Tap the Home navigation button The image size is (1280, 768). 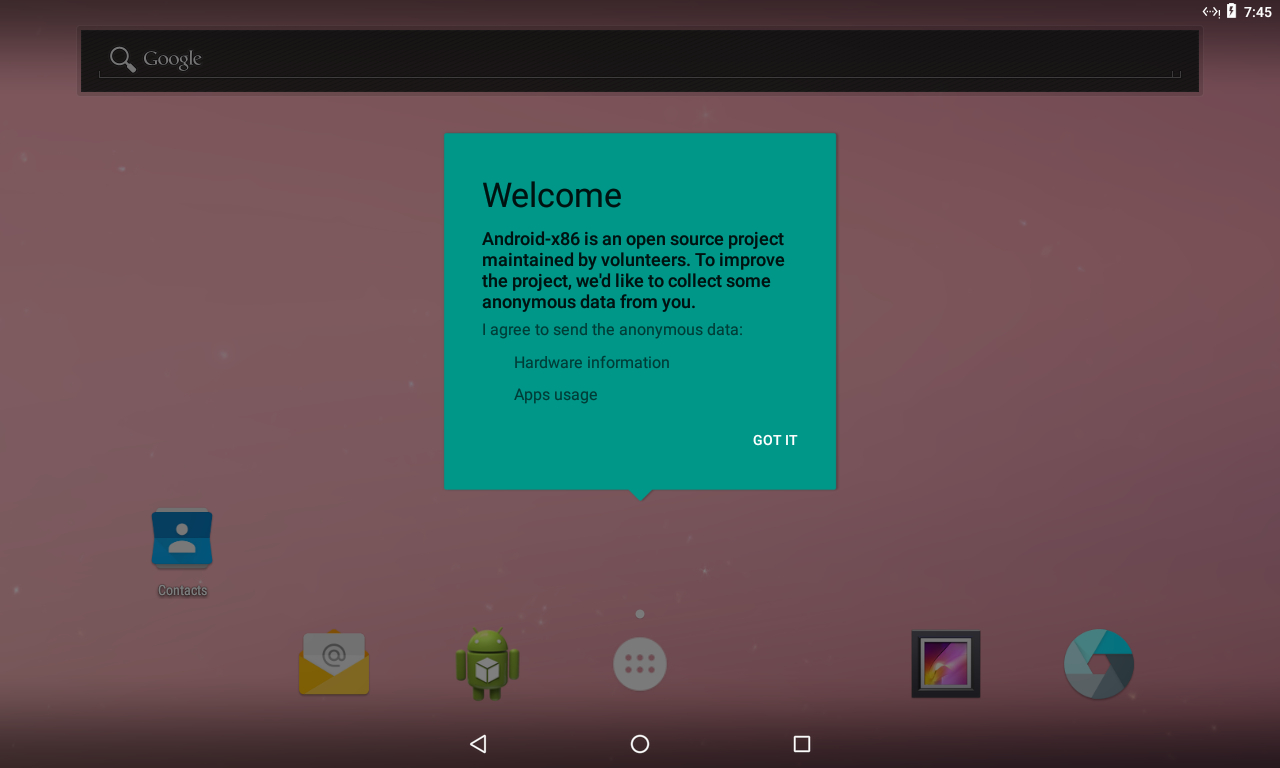point(640,744)
